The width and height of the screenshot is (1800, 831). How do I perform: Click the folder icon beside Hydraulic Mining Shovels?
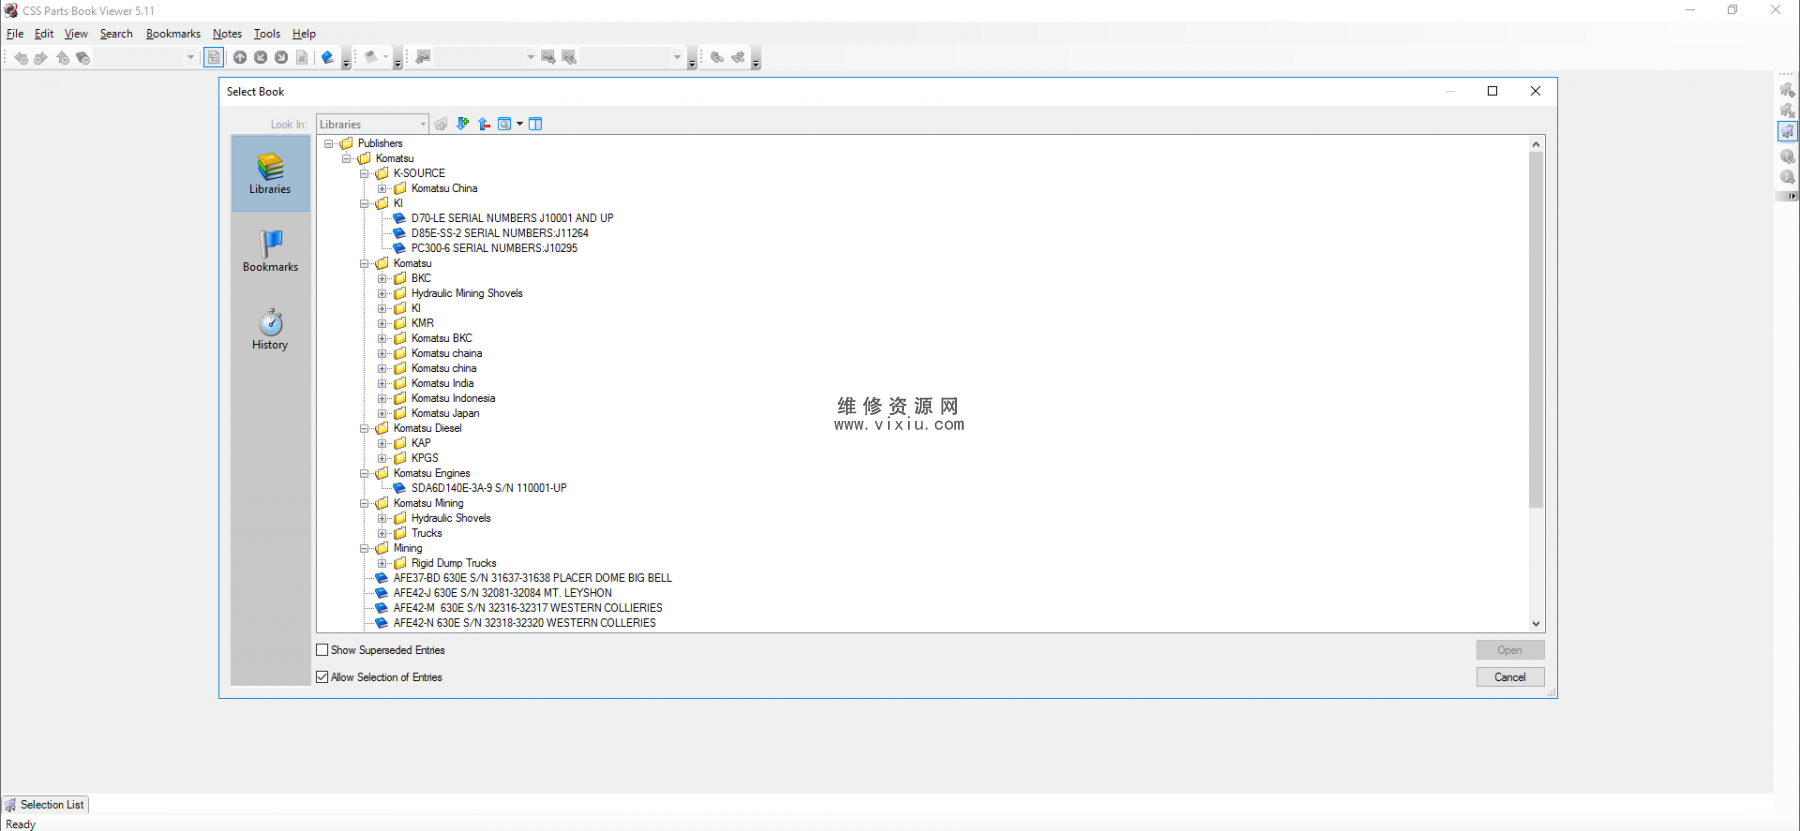[x=400, y=293]
